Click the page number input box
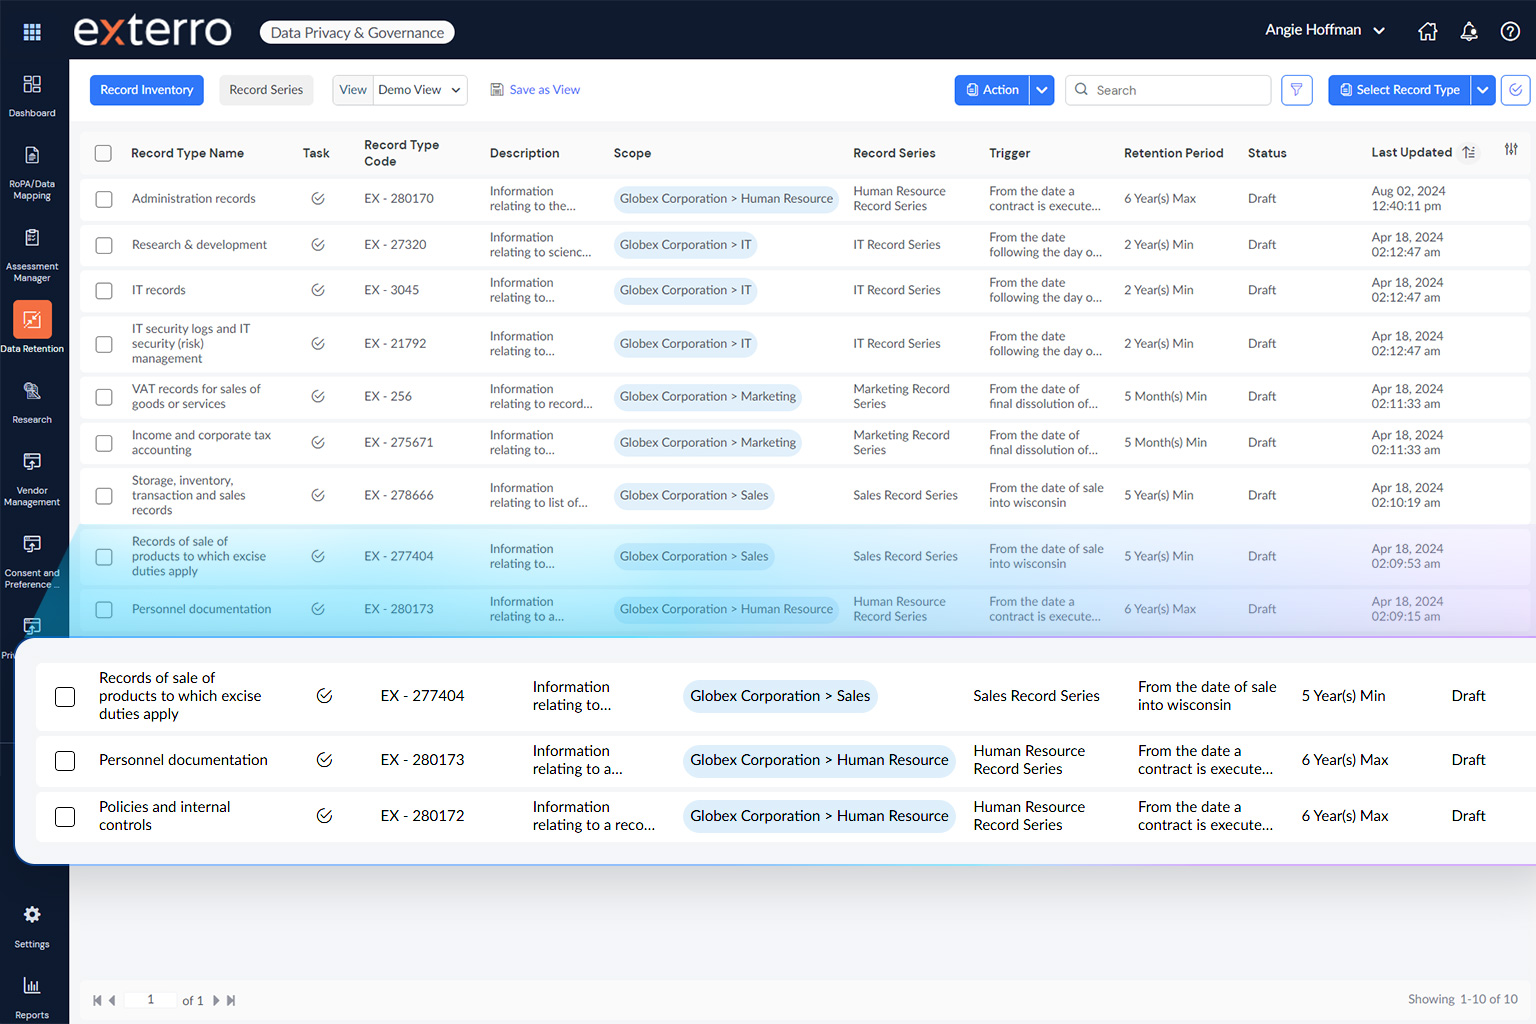The image size is (1536, 1024). pos(151,1000)
